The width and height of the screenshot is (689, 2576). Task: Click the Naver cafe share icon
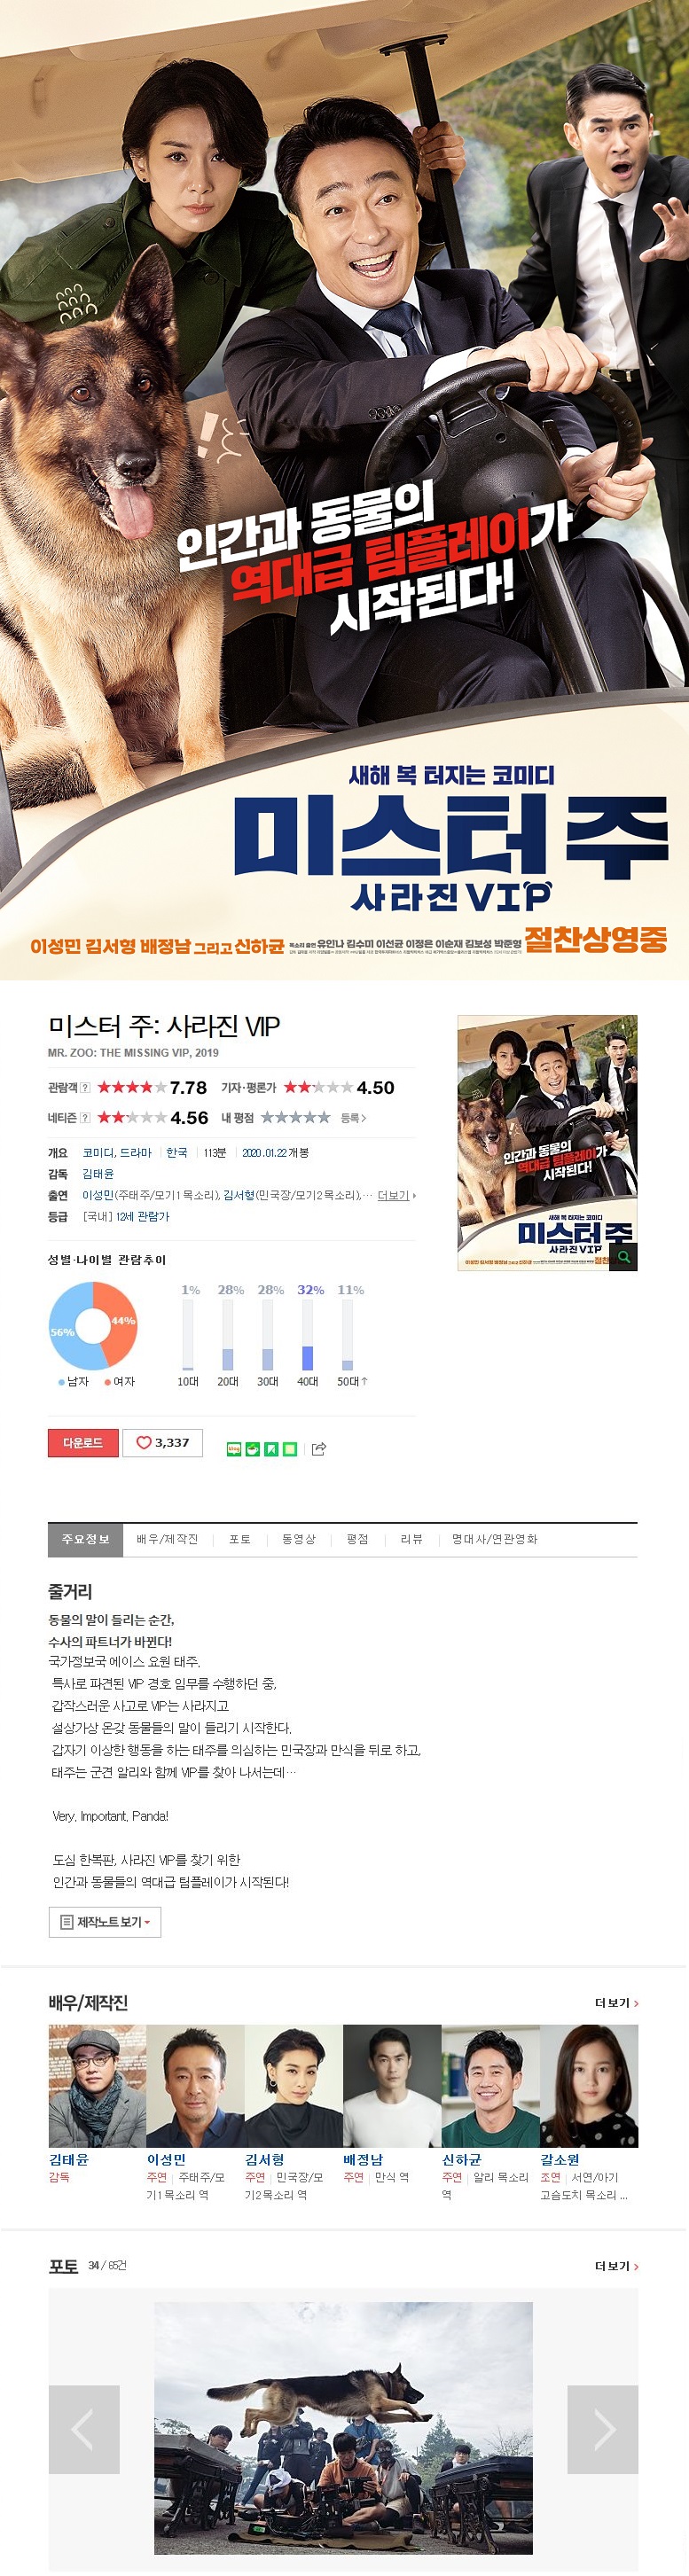(x=253, y=1448)
